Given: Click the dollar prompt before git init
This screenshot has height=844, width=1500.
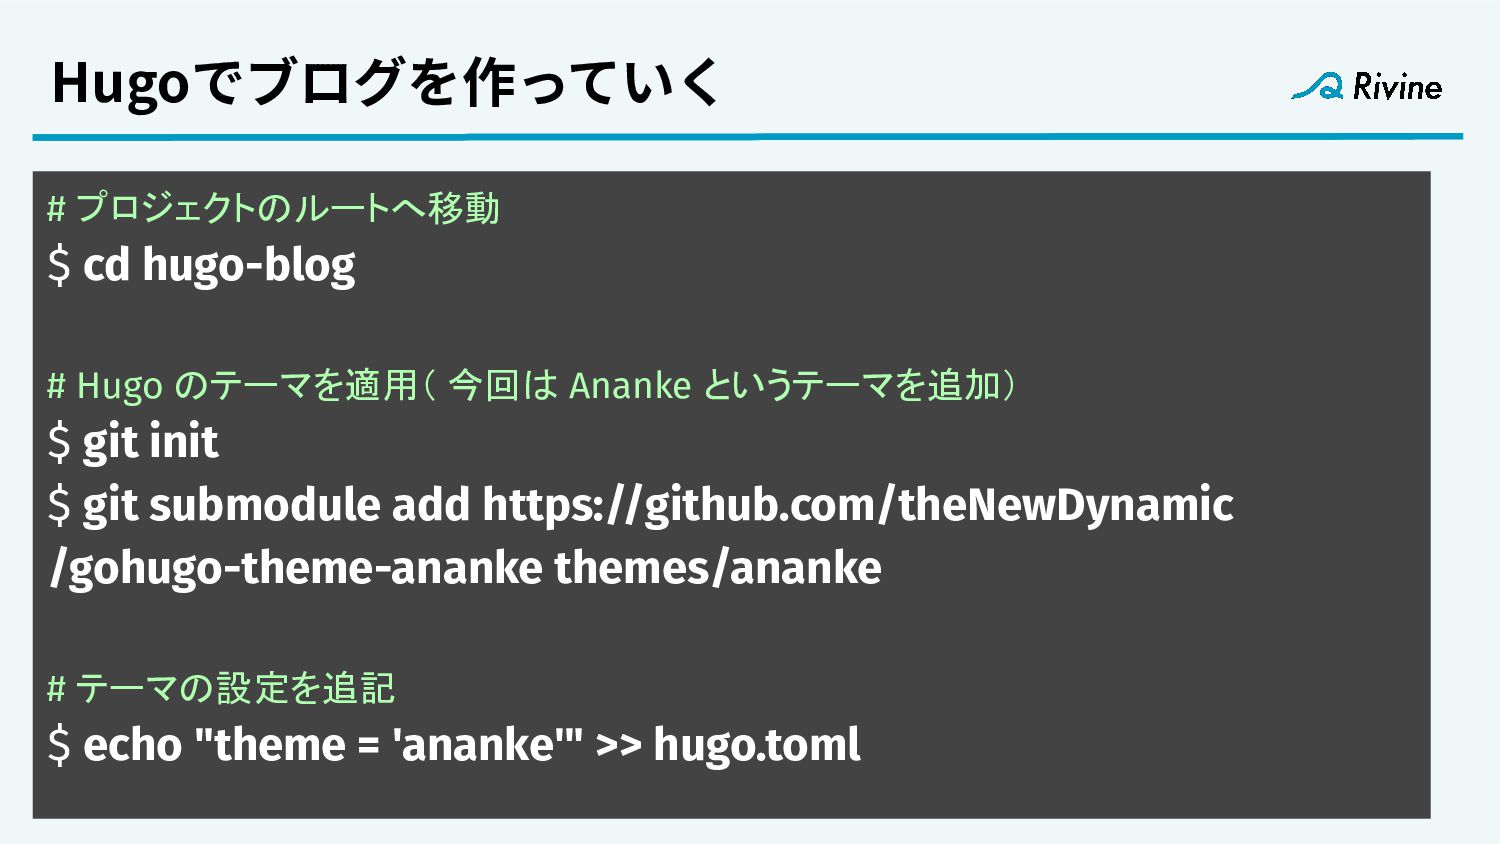Looking at the screenshot, I should 59,442.
